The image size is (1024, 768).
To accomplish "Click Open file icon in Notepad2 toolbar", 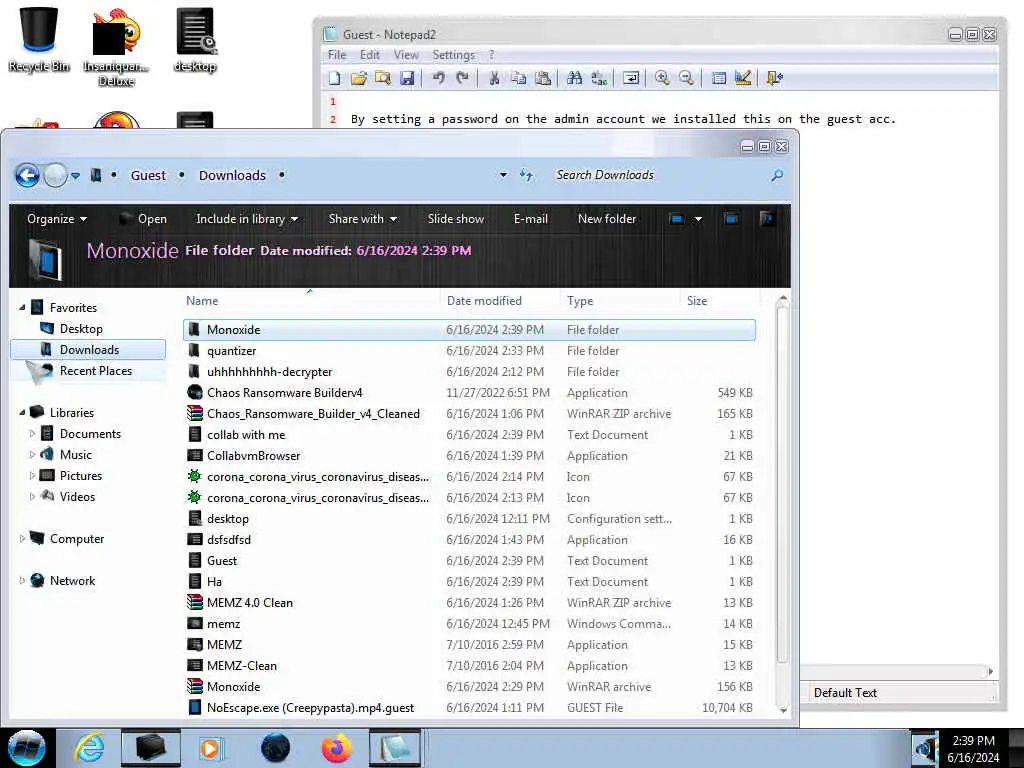I will pyautogui.click(x=359, y=78).
